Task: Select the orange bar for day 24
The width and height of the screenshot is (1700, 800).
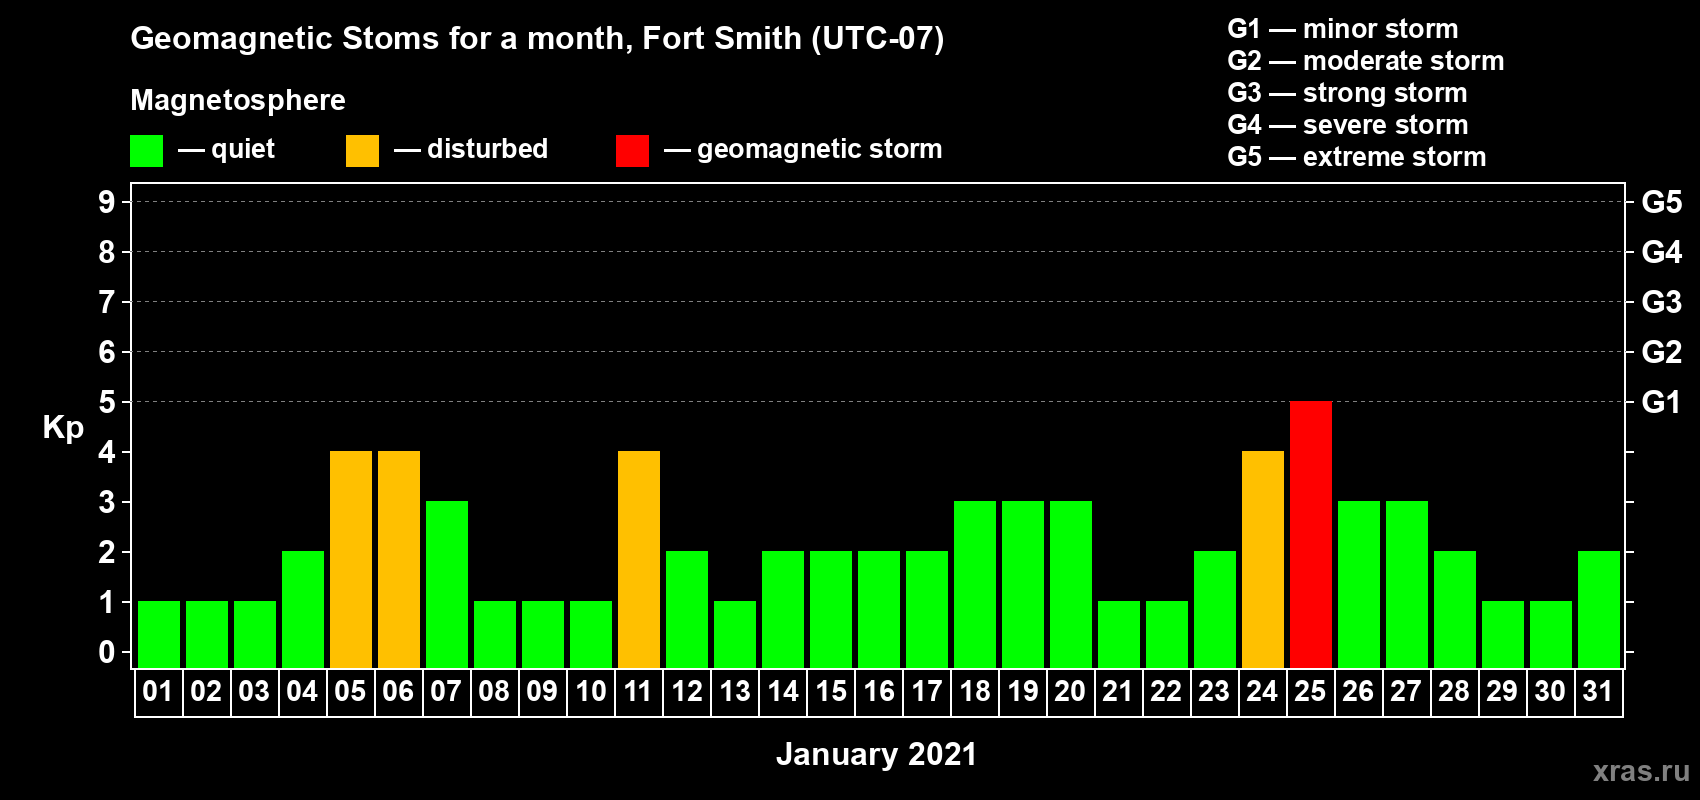Action: (x=1263, y=559)
